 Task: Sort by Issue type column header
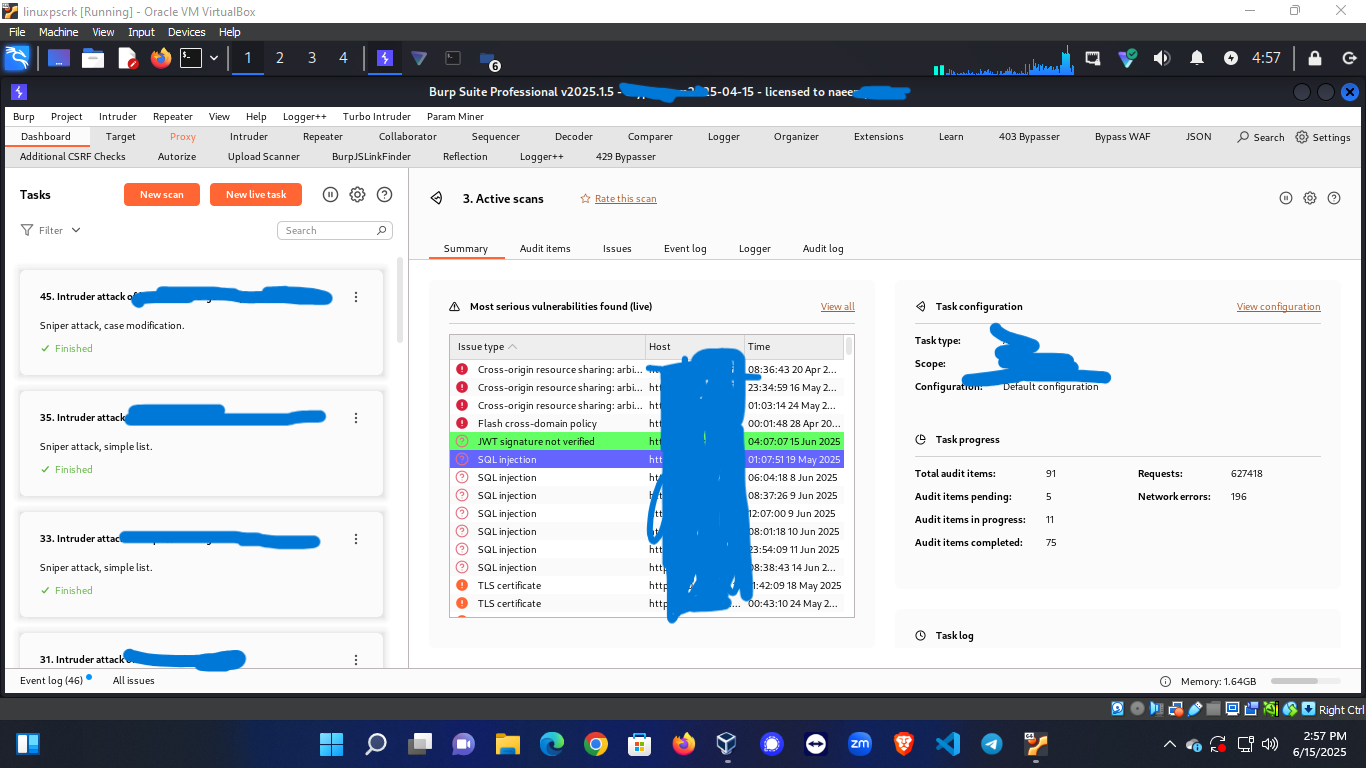(x=547, y=346)
